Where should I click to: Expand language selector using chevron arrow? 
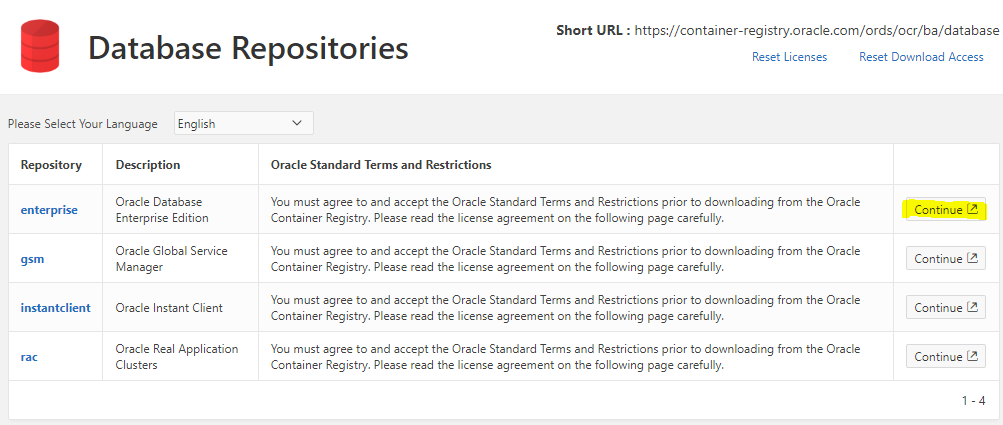297,123
